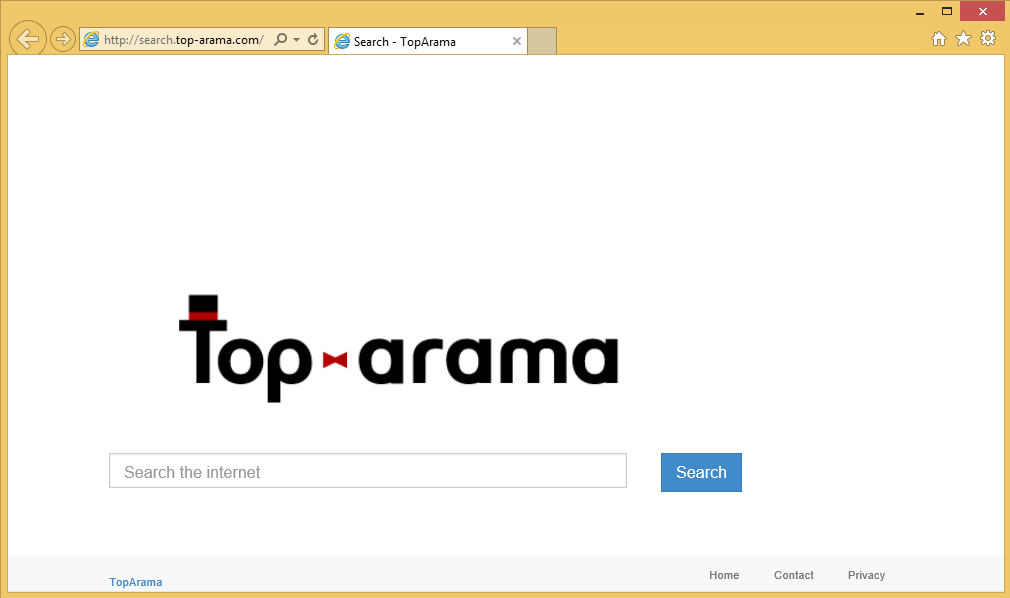Click the Top-arama logo

coord(398,349)
